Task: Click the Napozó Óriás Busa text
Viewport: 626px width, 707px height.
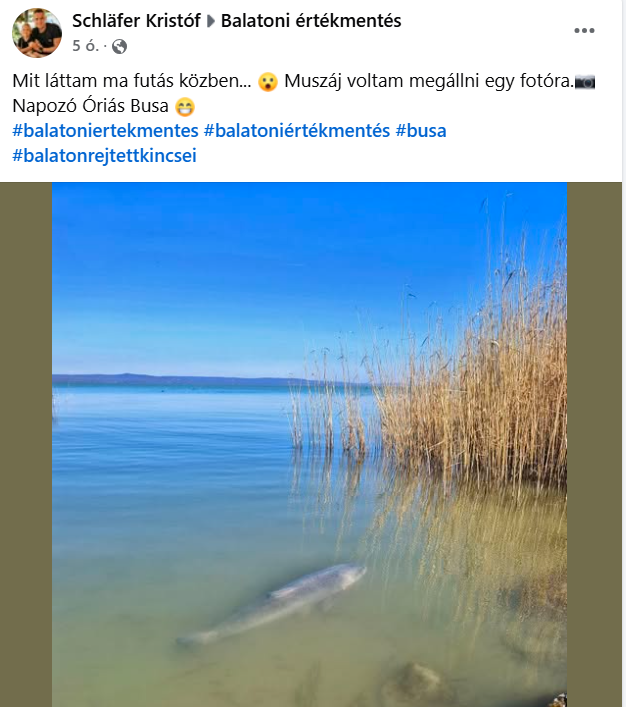Action: tap(90, 106)
